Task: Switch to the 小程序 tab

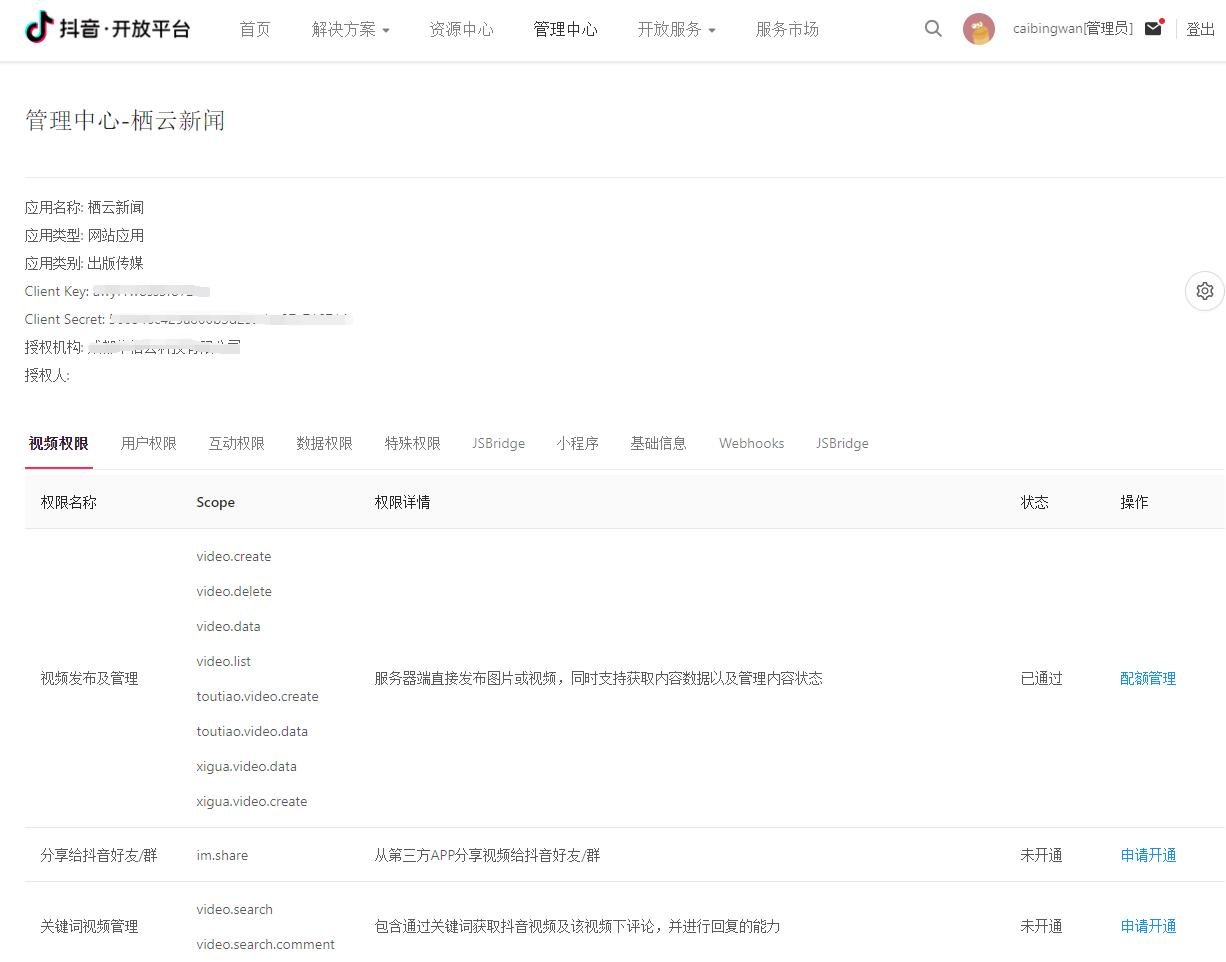Action: [x=577, y=443]
